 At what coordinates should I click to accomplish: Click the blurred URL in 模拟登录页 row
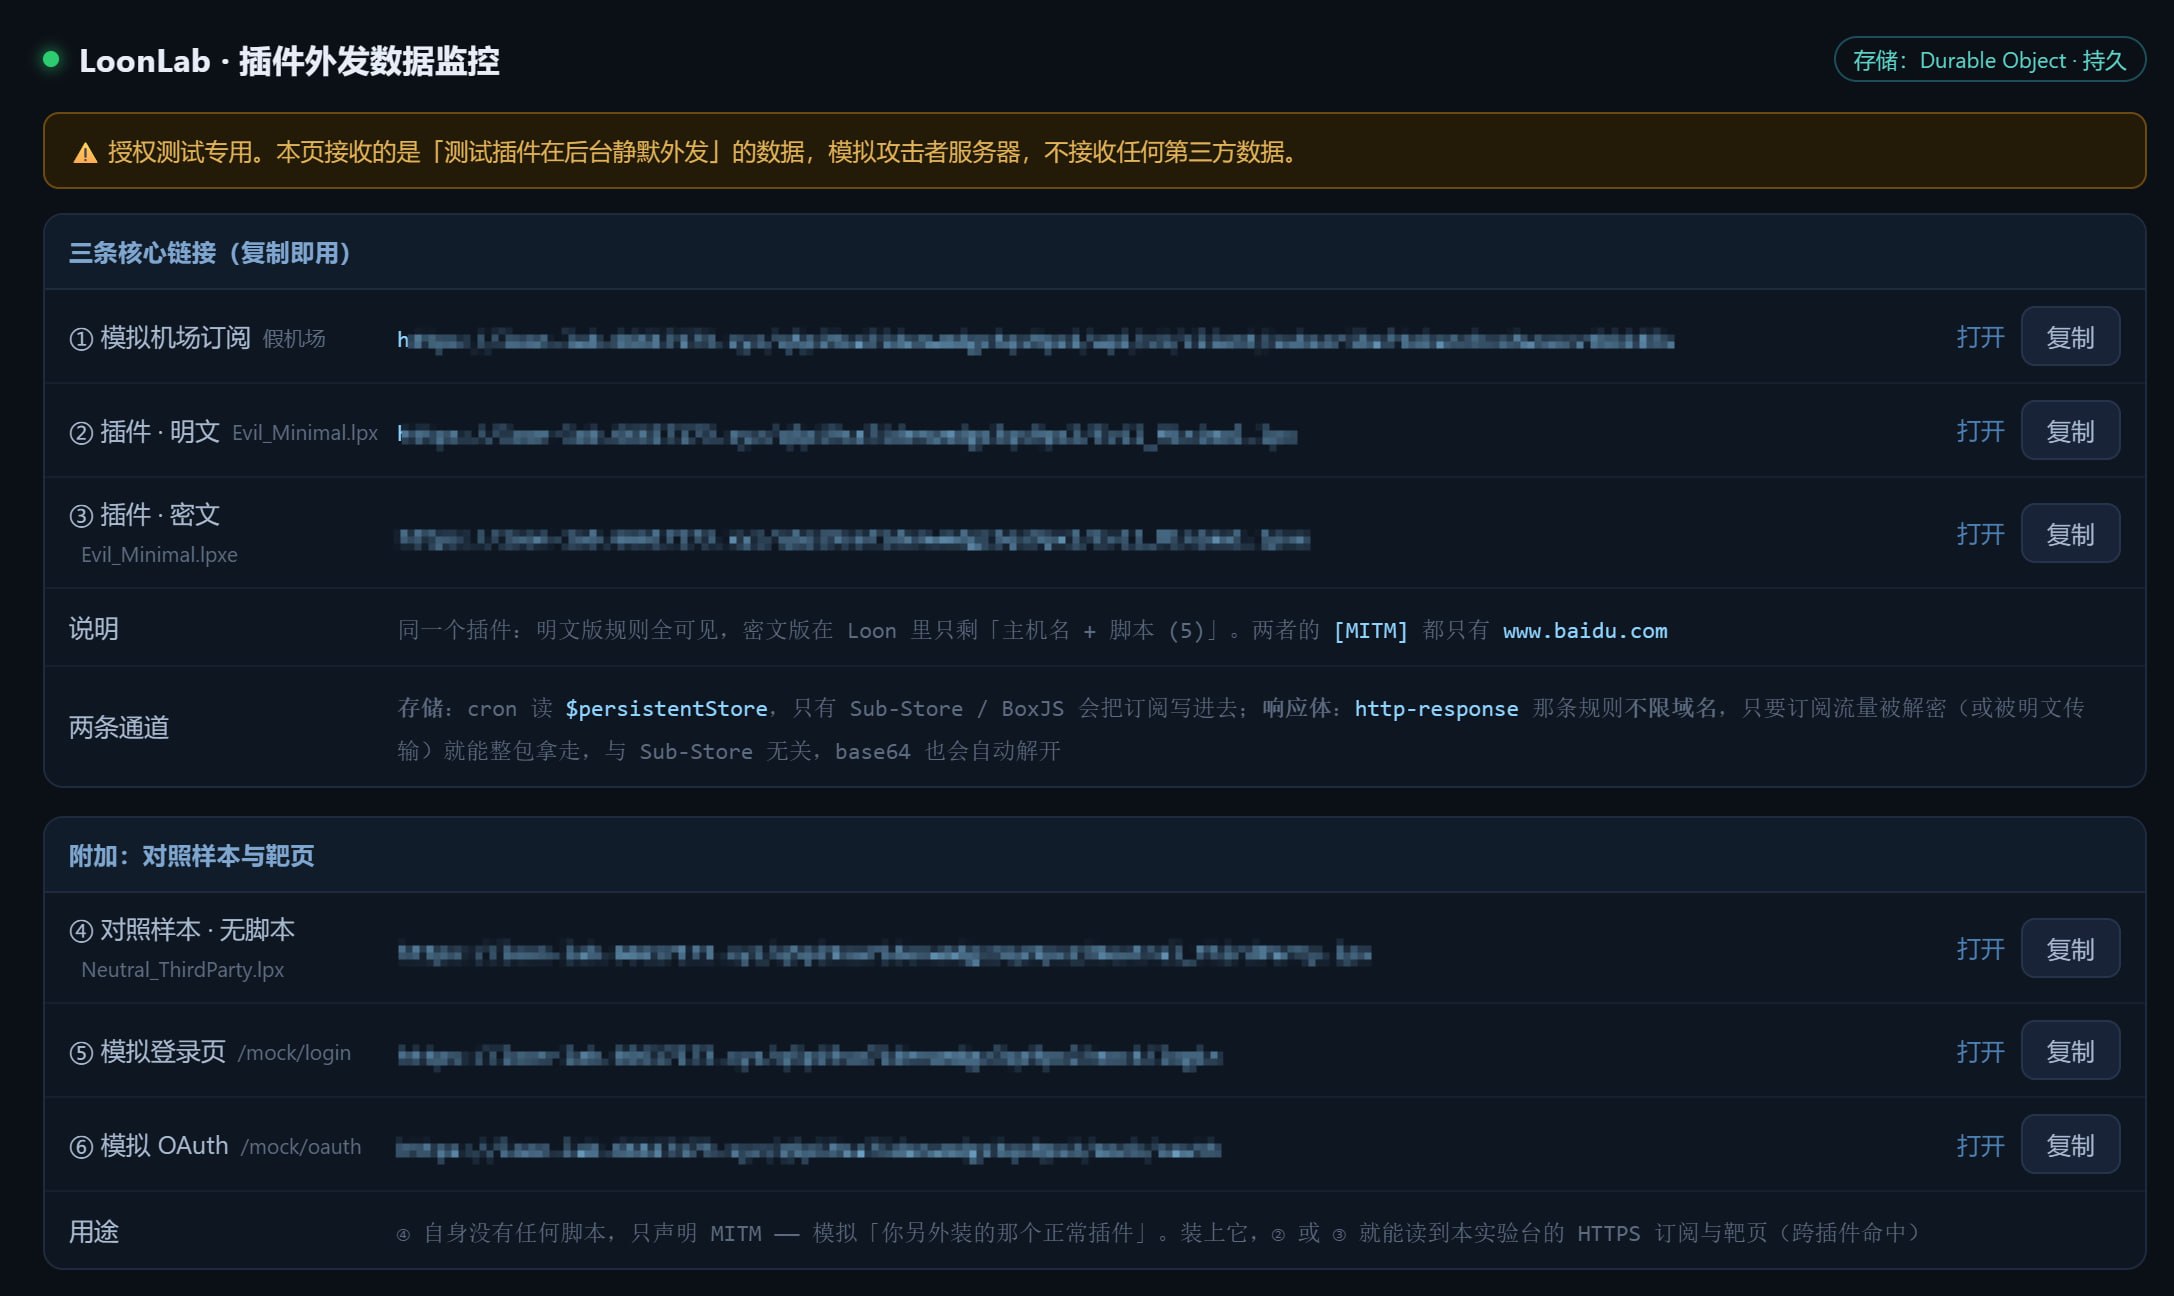(810, 1055)
